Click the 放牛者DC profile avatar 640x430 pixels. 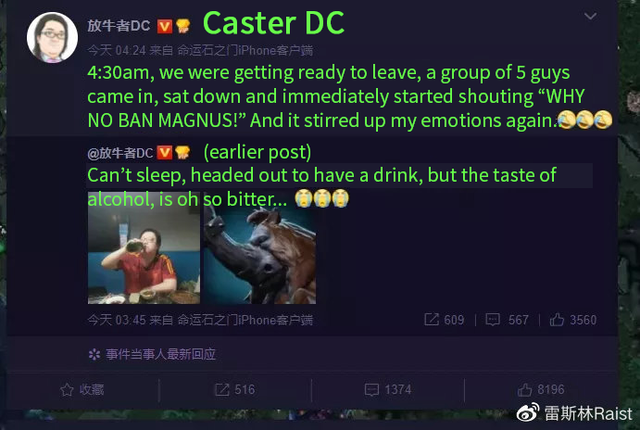coord(52,37)
